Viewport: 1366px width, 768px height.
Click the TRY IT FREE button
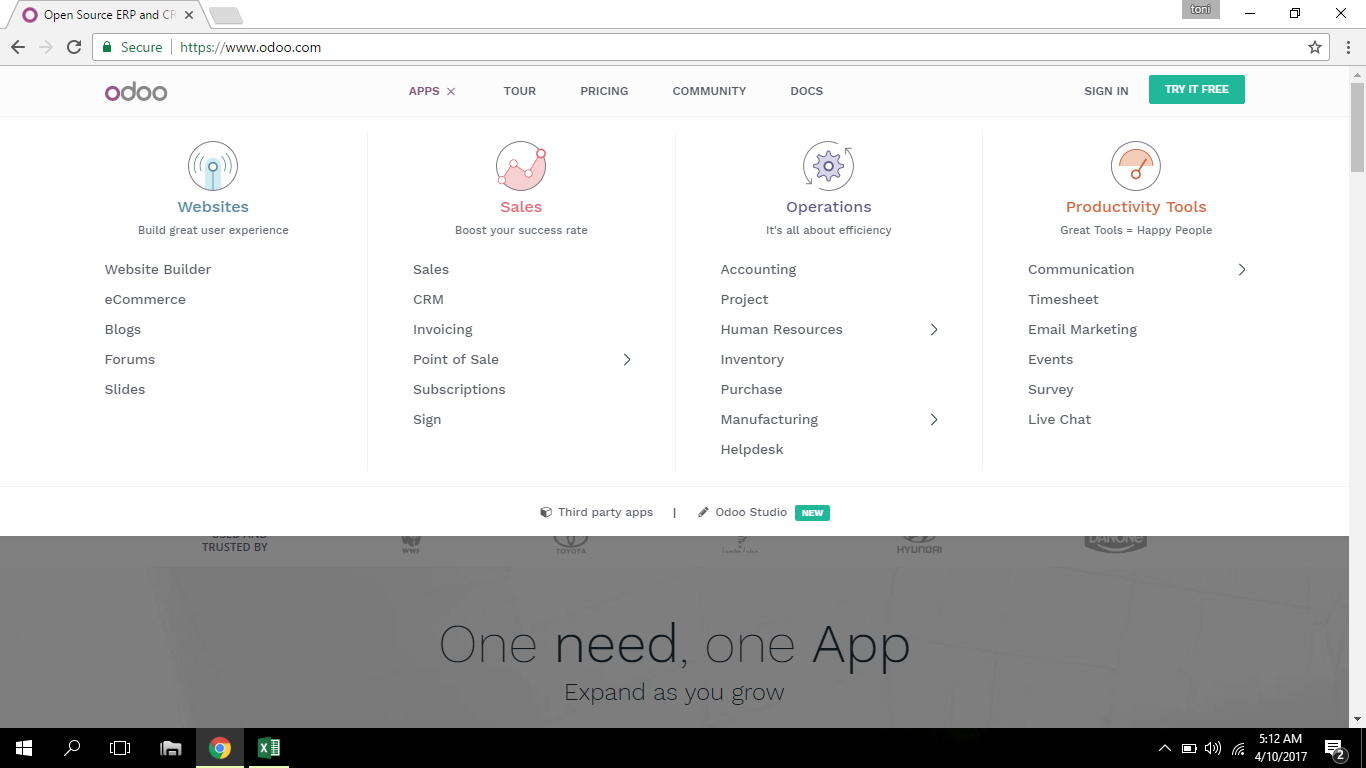click(x=1196, y=89)
